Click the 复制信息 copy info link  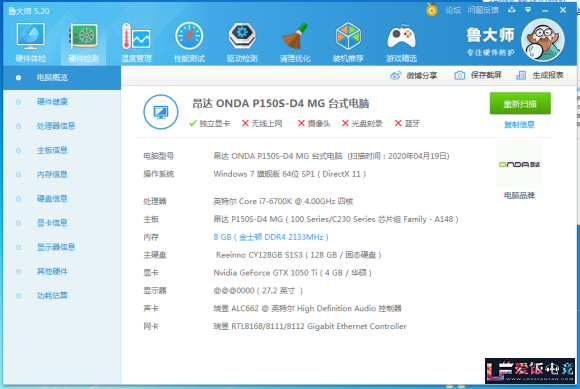click(x=519, y=125)
